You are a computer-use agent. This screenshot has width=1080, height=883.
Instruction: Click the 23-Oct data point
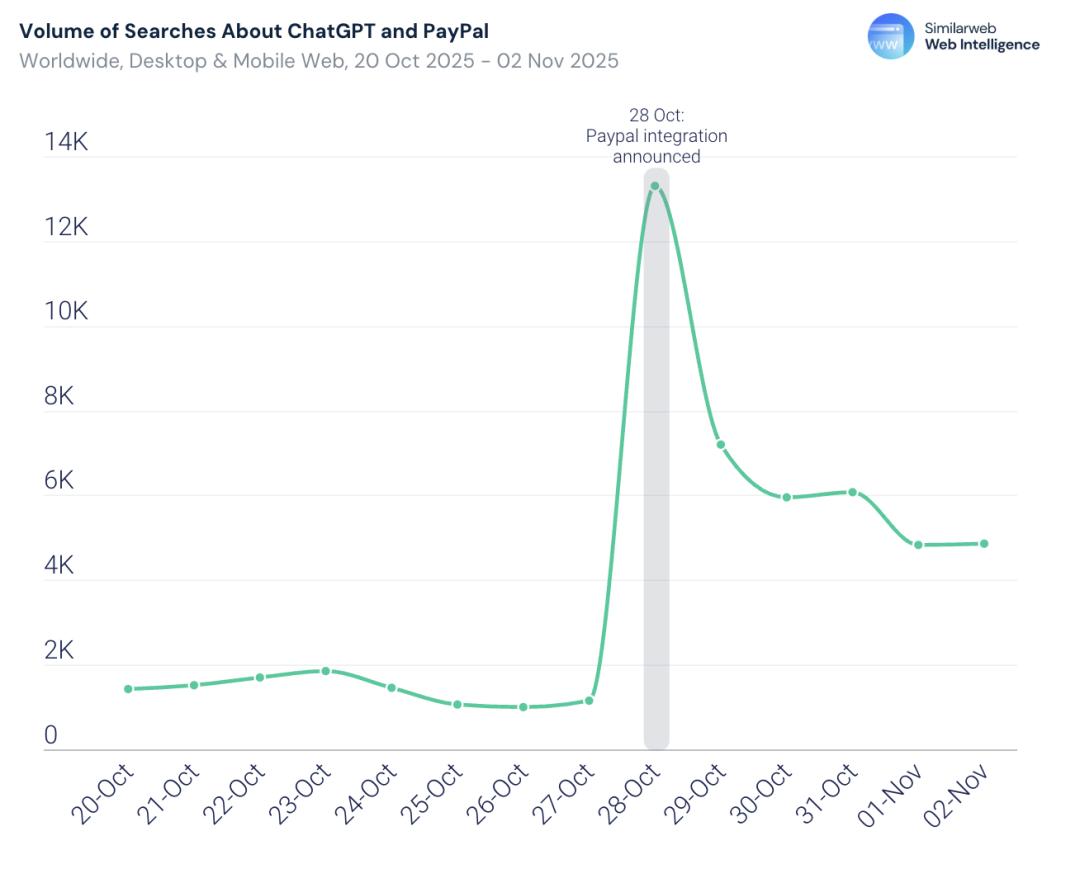click(x=326, y=670)
